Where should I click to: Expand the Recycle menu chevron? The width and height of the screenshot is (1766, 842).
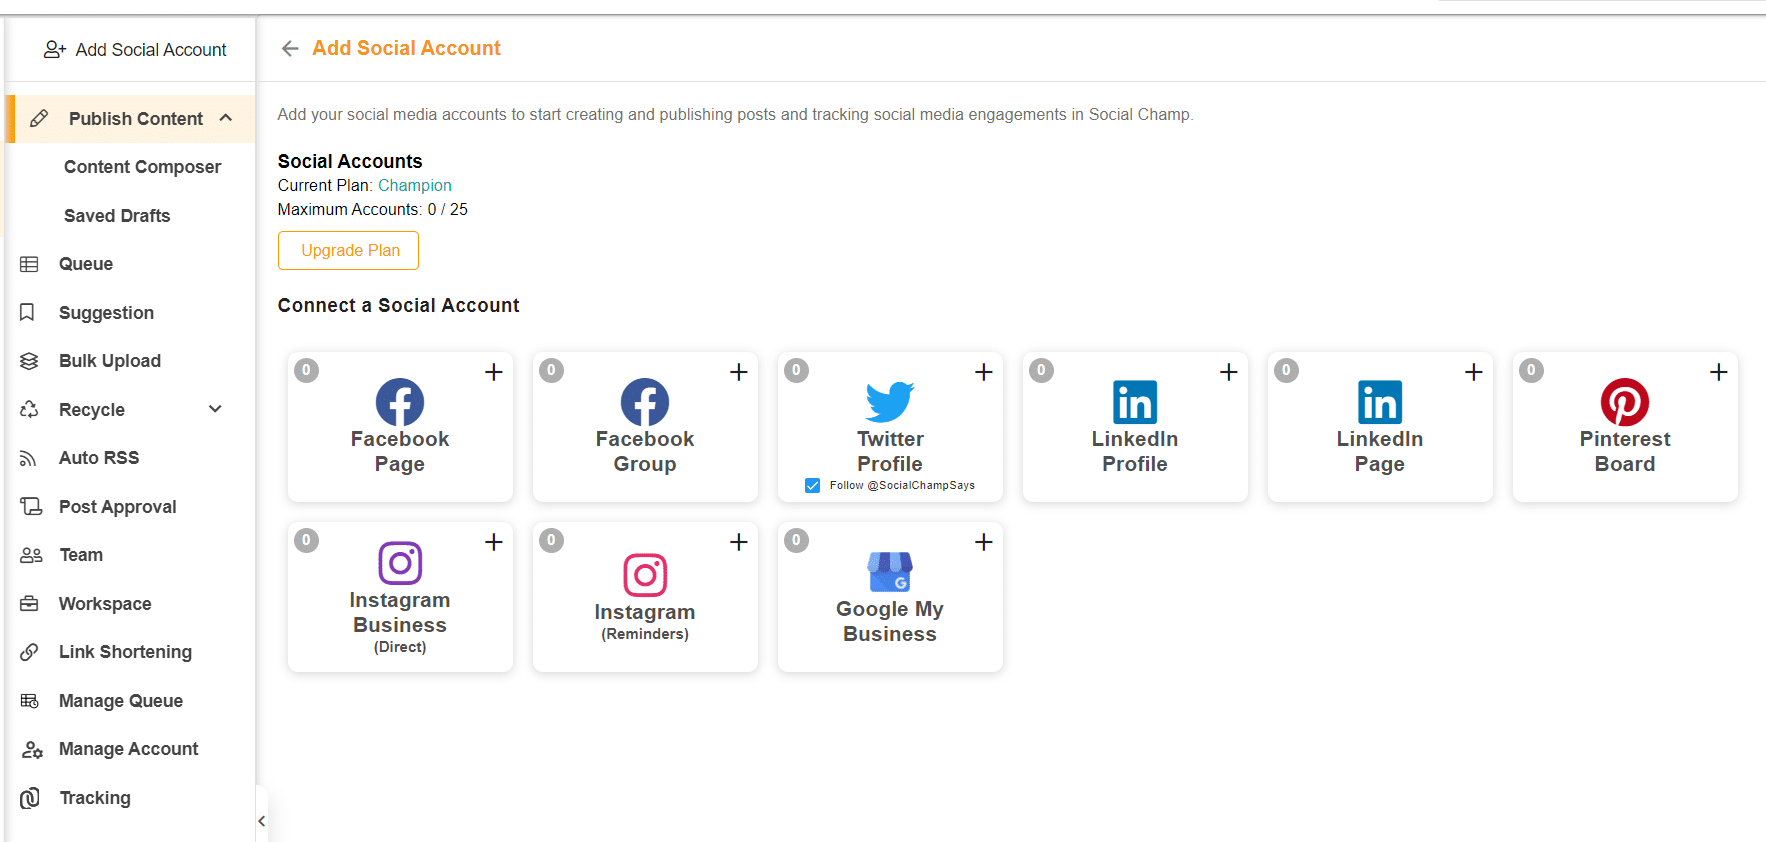click(x=215, y=409)
